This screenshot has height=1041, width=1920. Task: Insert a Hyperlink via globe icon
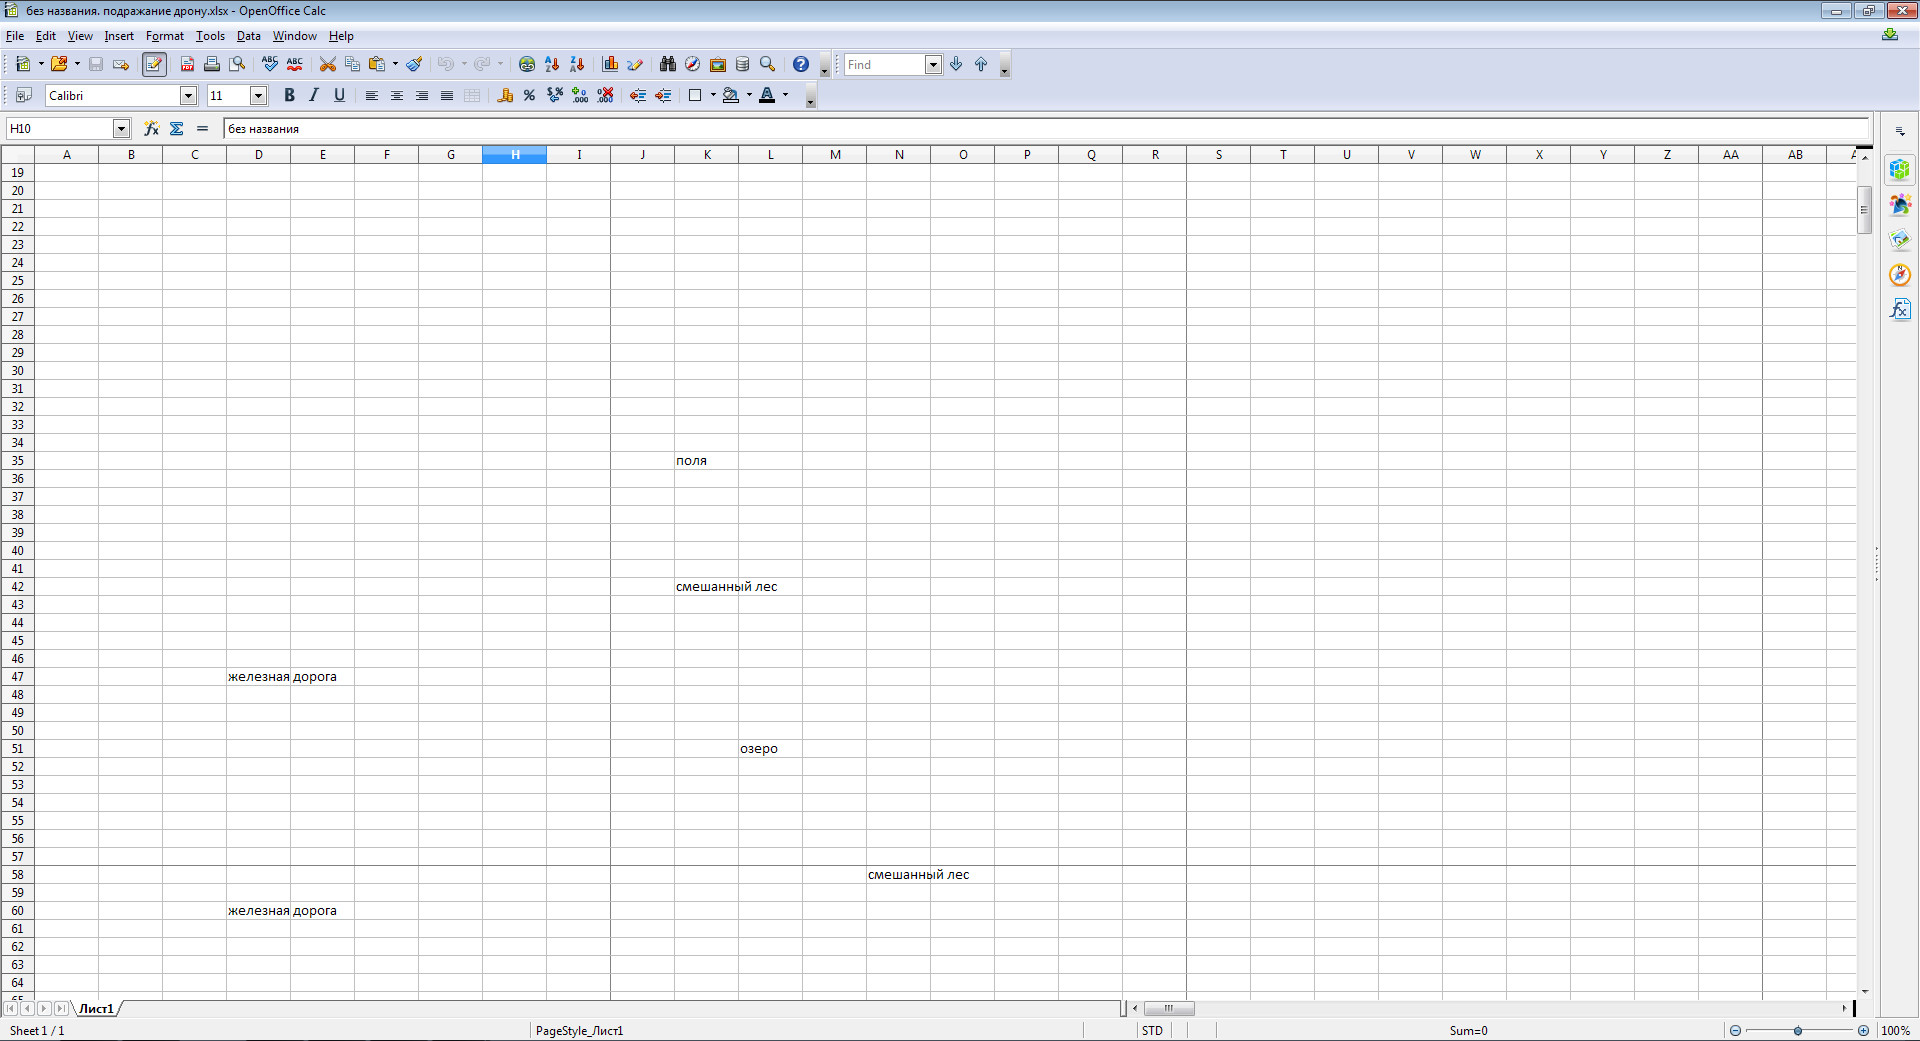coord(527,64)
